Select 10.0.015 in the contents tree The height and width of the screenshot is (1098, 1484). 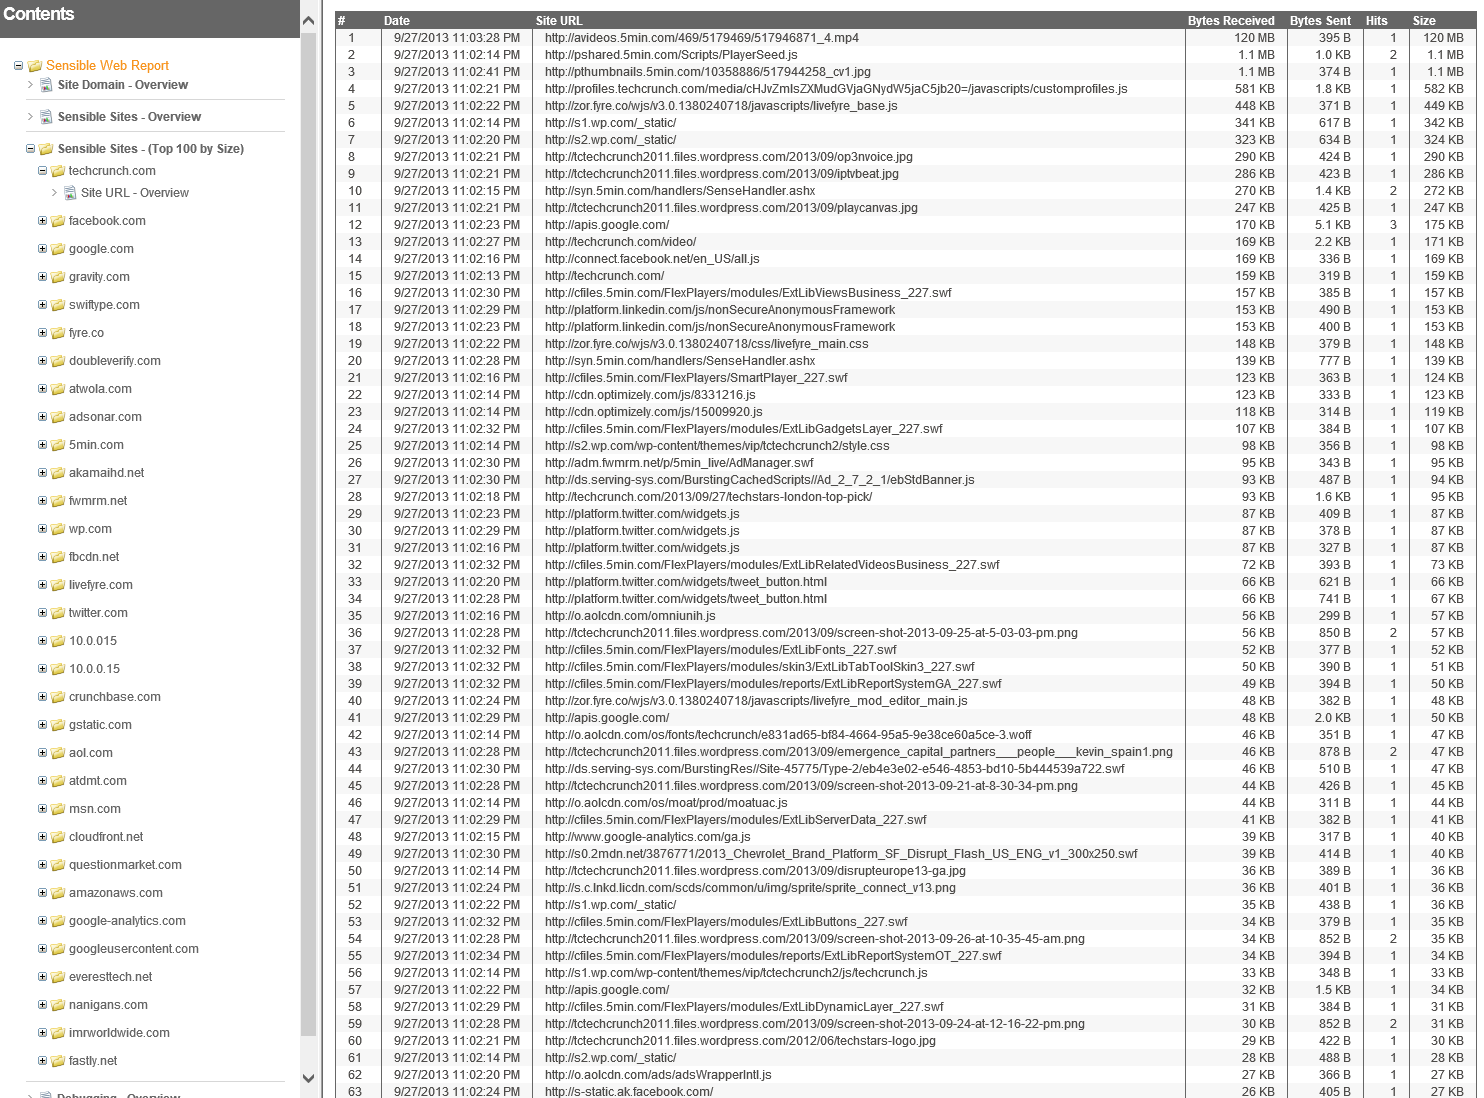click(93, 641)
